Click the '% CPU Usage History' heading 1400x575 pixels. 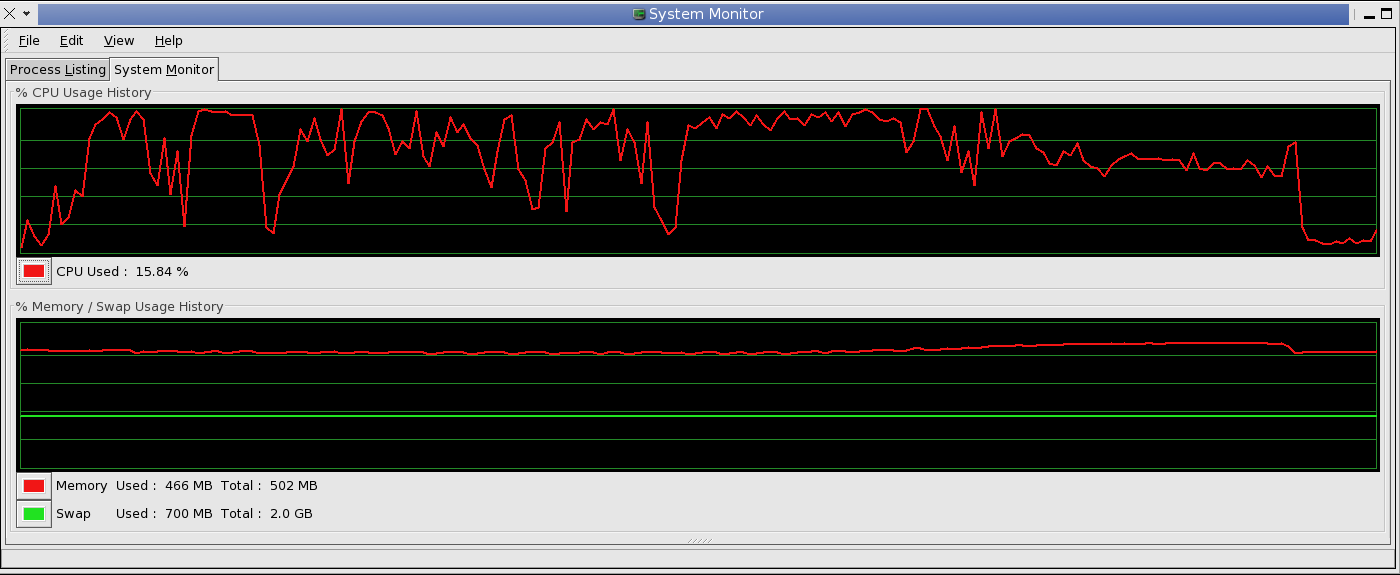[x=84, y=93]
